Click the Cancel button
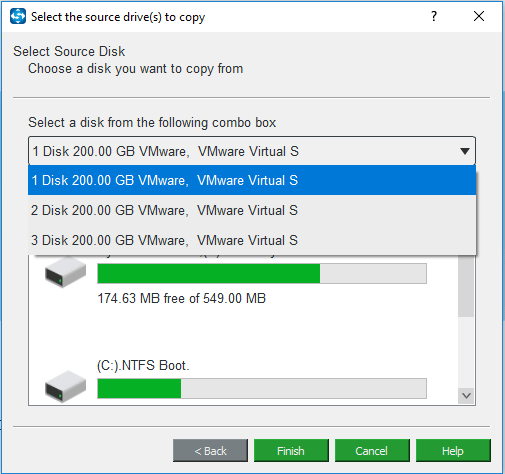Viewport: 505px width, 474px height. tap(372, 451)
